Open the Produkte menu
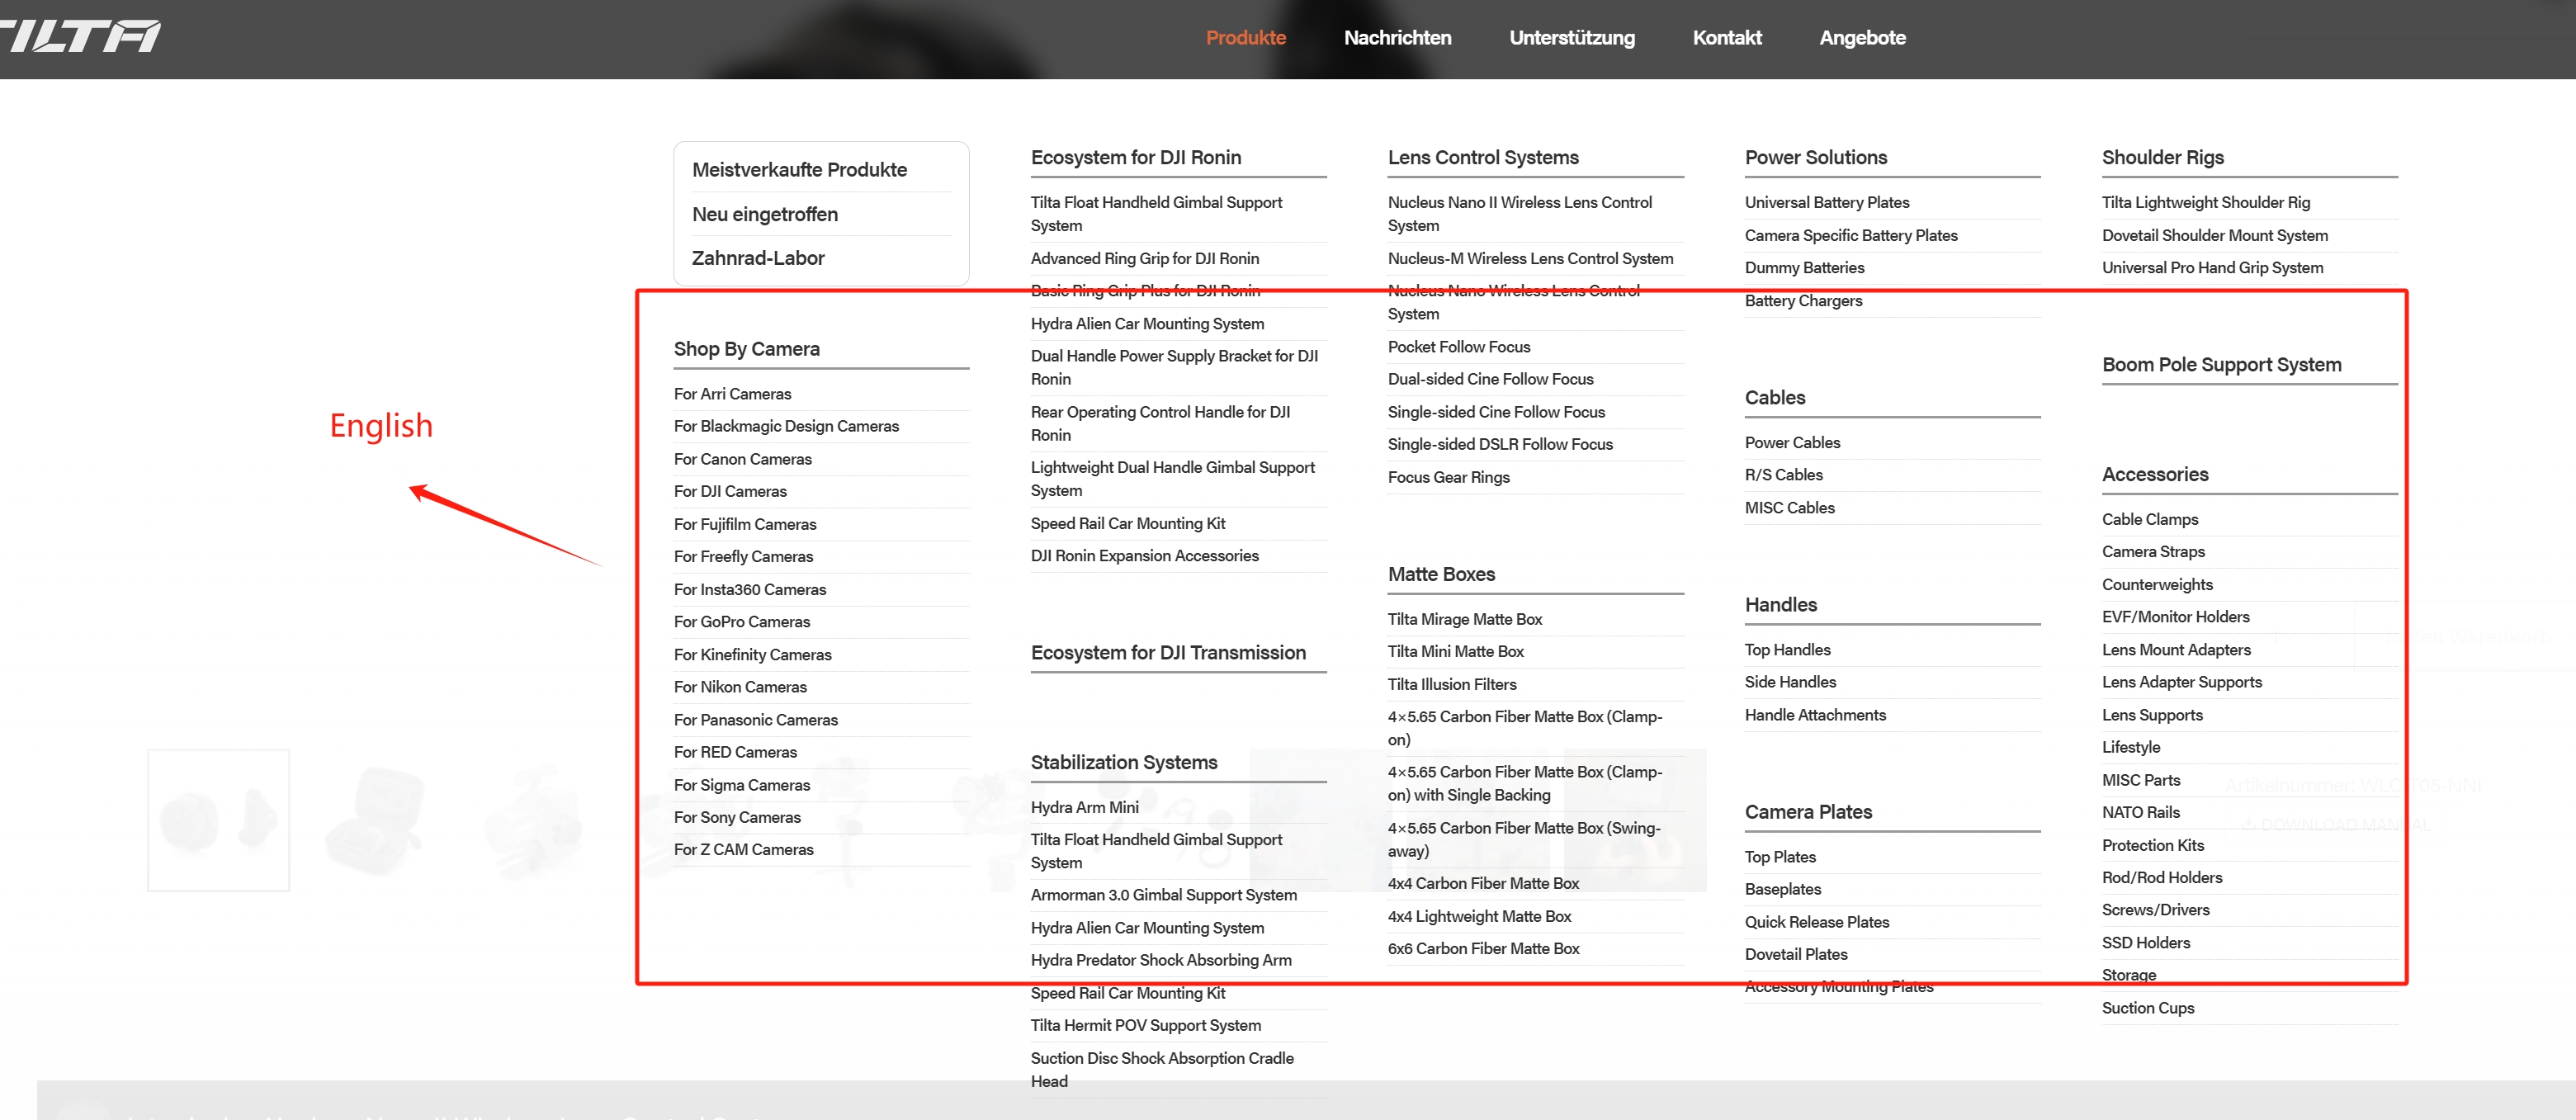Image resolution: width=2576 pixels, height=1120 pixels. tap(1245, 38)
